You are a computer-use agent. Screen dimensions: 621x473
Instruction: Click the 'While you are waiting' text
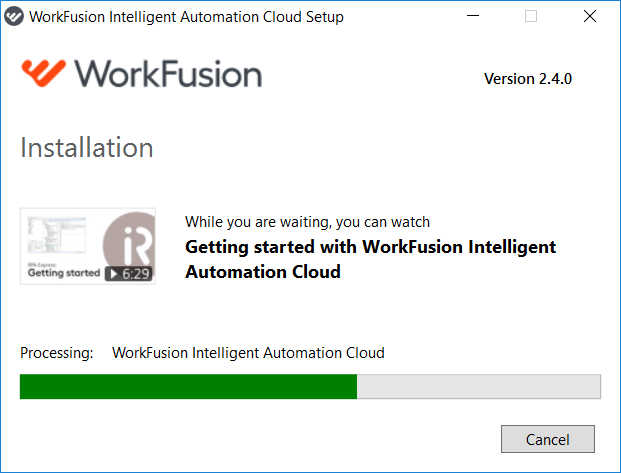click(307, 222)
